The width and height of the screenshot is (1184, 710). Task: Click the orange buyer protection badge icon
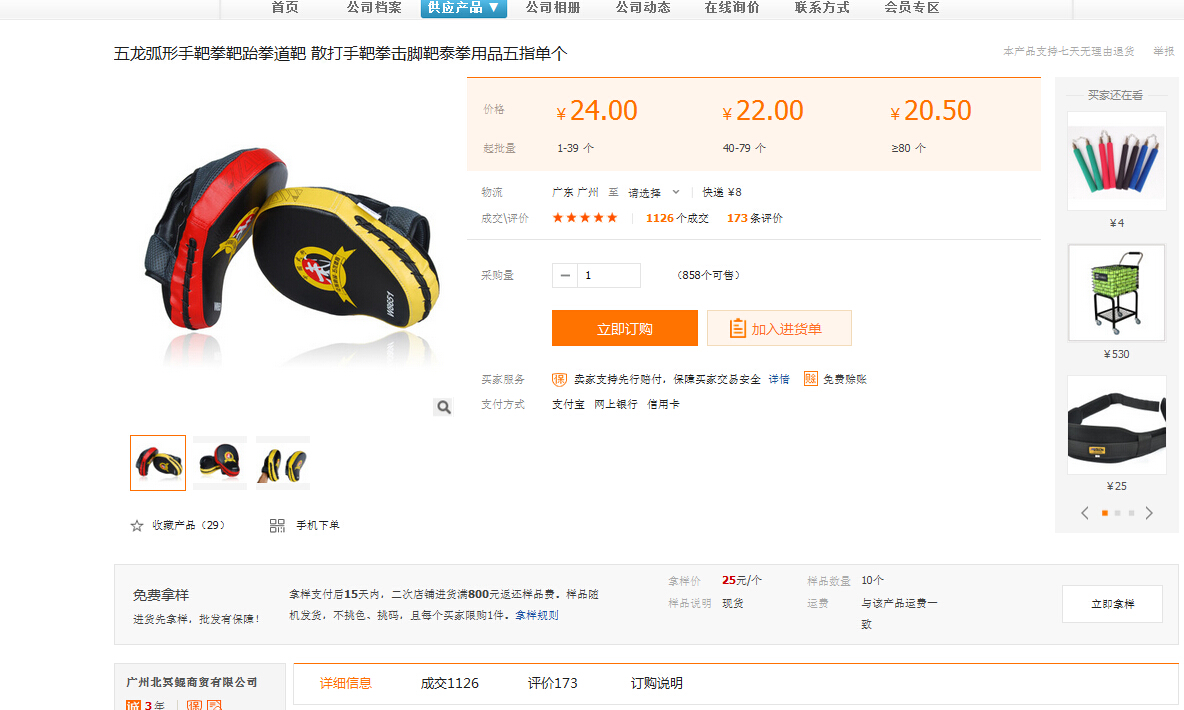click(560, 379)
